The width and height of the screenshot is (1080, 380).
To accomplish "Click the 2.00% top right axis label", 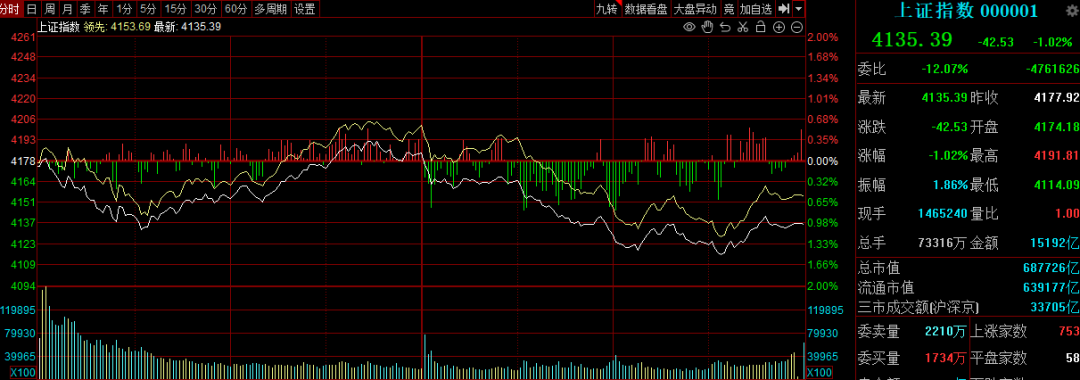I will pos(823,37).
